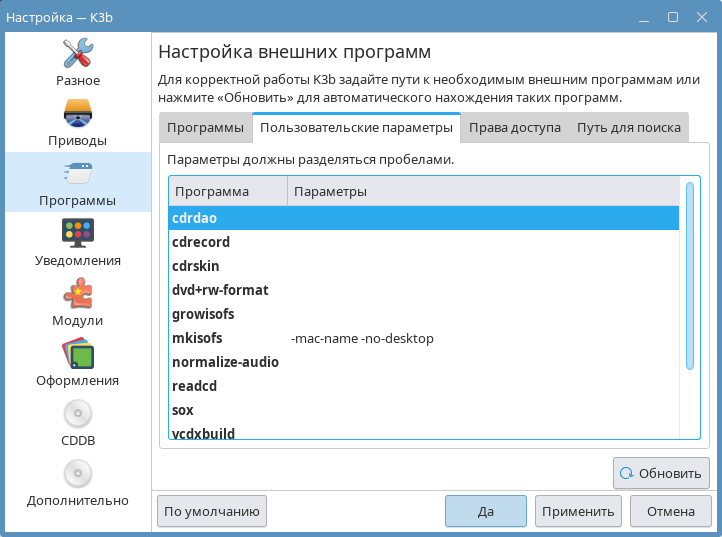Open the Разное settings section
The image size is (722, 537).
pos(77,62)
